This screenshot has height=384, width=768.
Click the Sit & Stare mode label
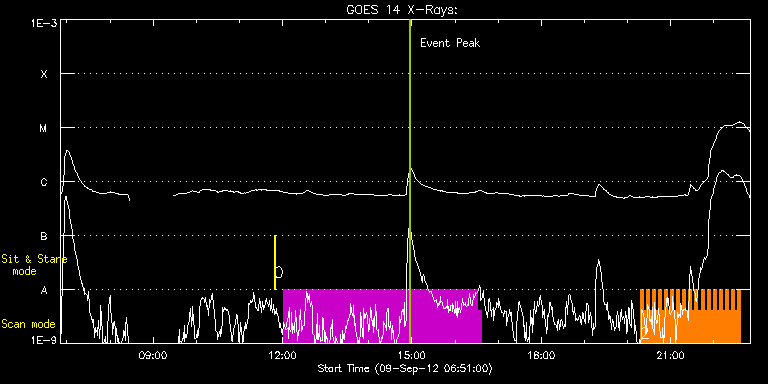pyautogui.click(x=34, y=264)
